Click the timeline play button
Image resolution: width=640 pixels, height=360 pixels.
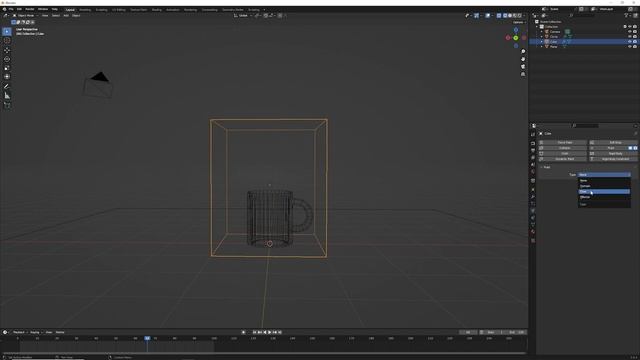pyautogui.click(x=270, y=332)
